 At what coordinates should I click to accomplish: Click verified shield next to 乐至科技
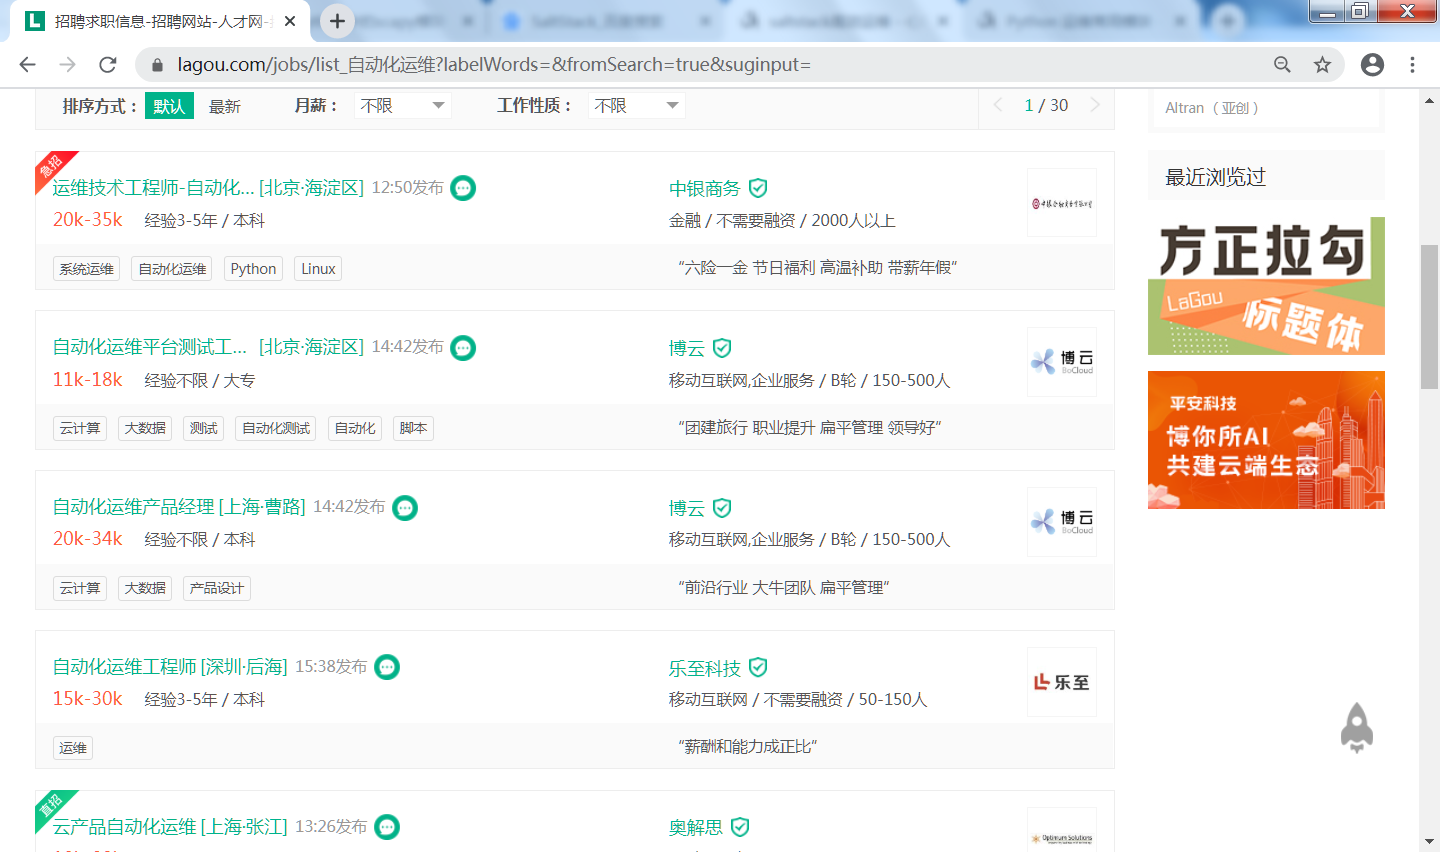pyautogui.click(x=758, y=667)
